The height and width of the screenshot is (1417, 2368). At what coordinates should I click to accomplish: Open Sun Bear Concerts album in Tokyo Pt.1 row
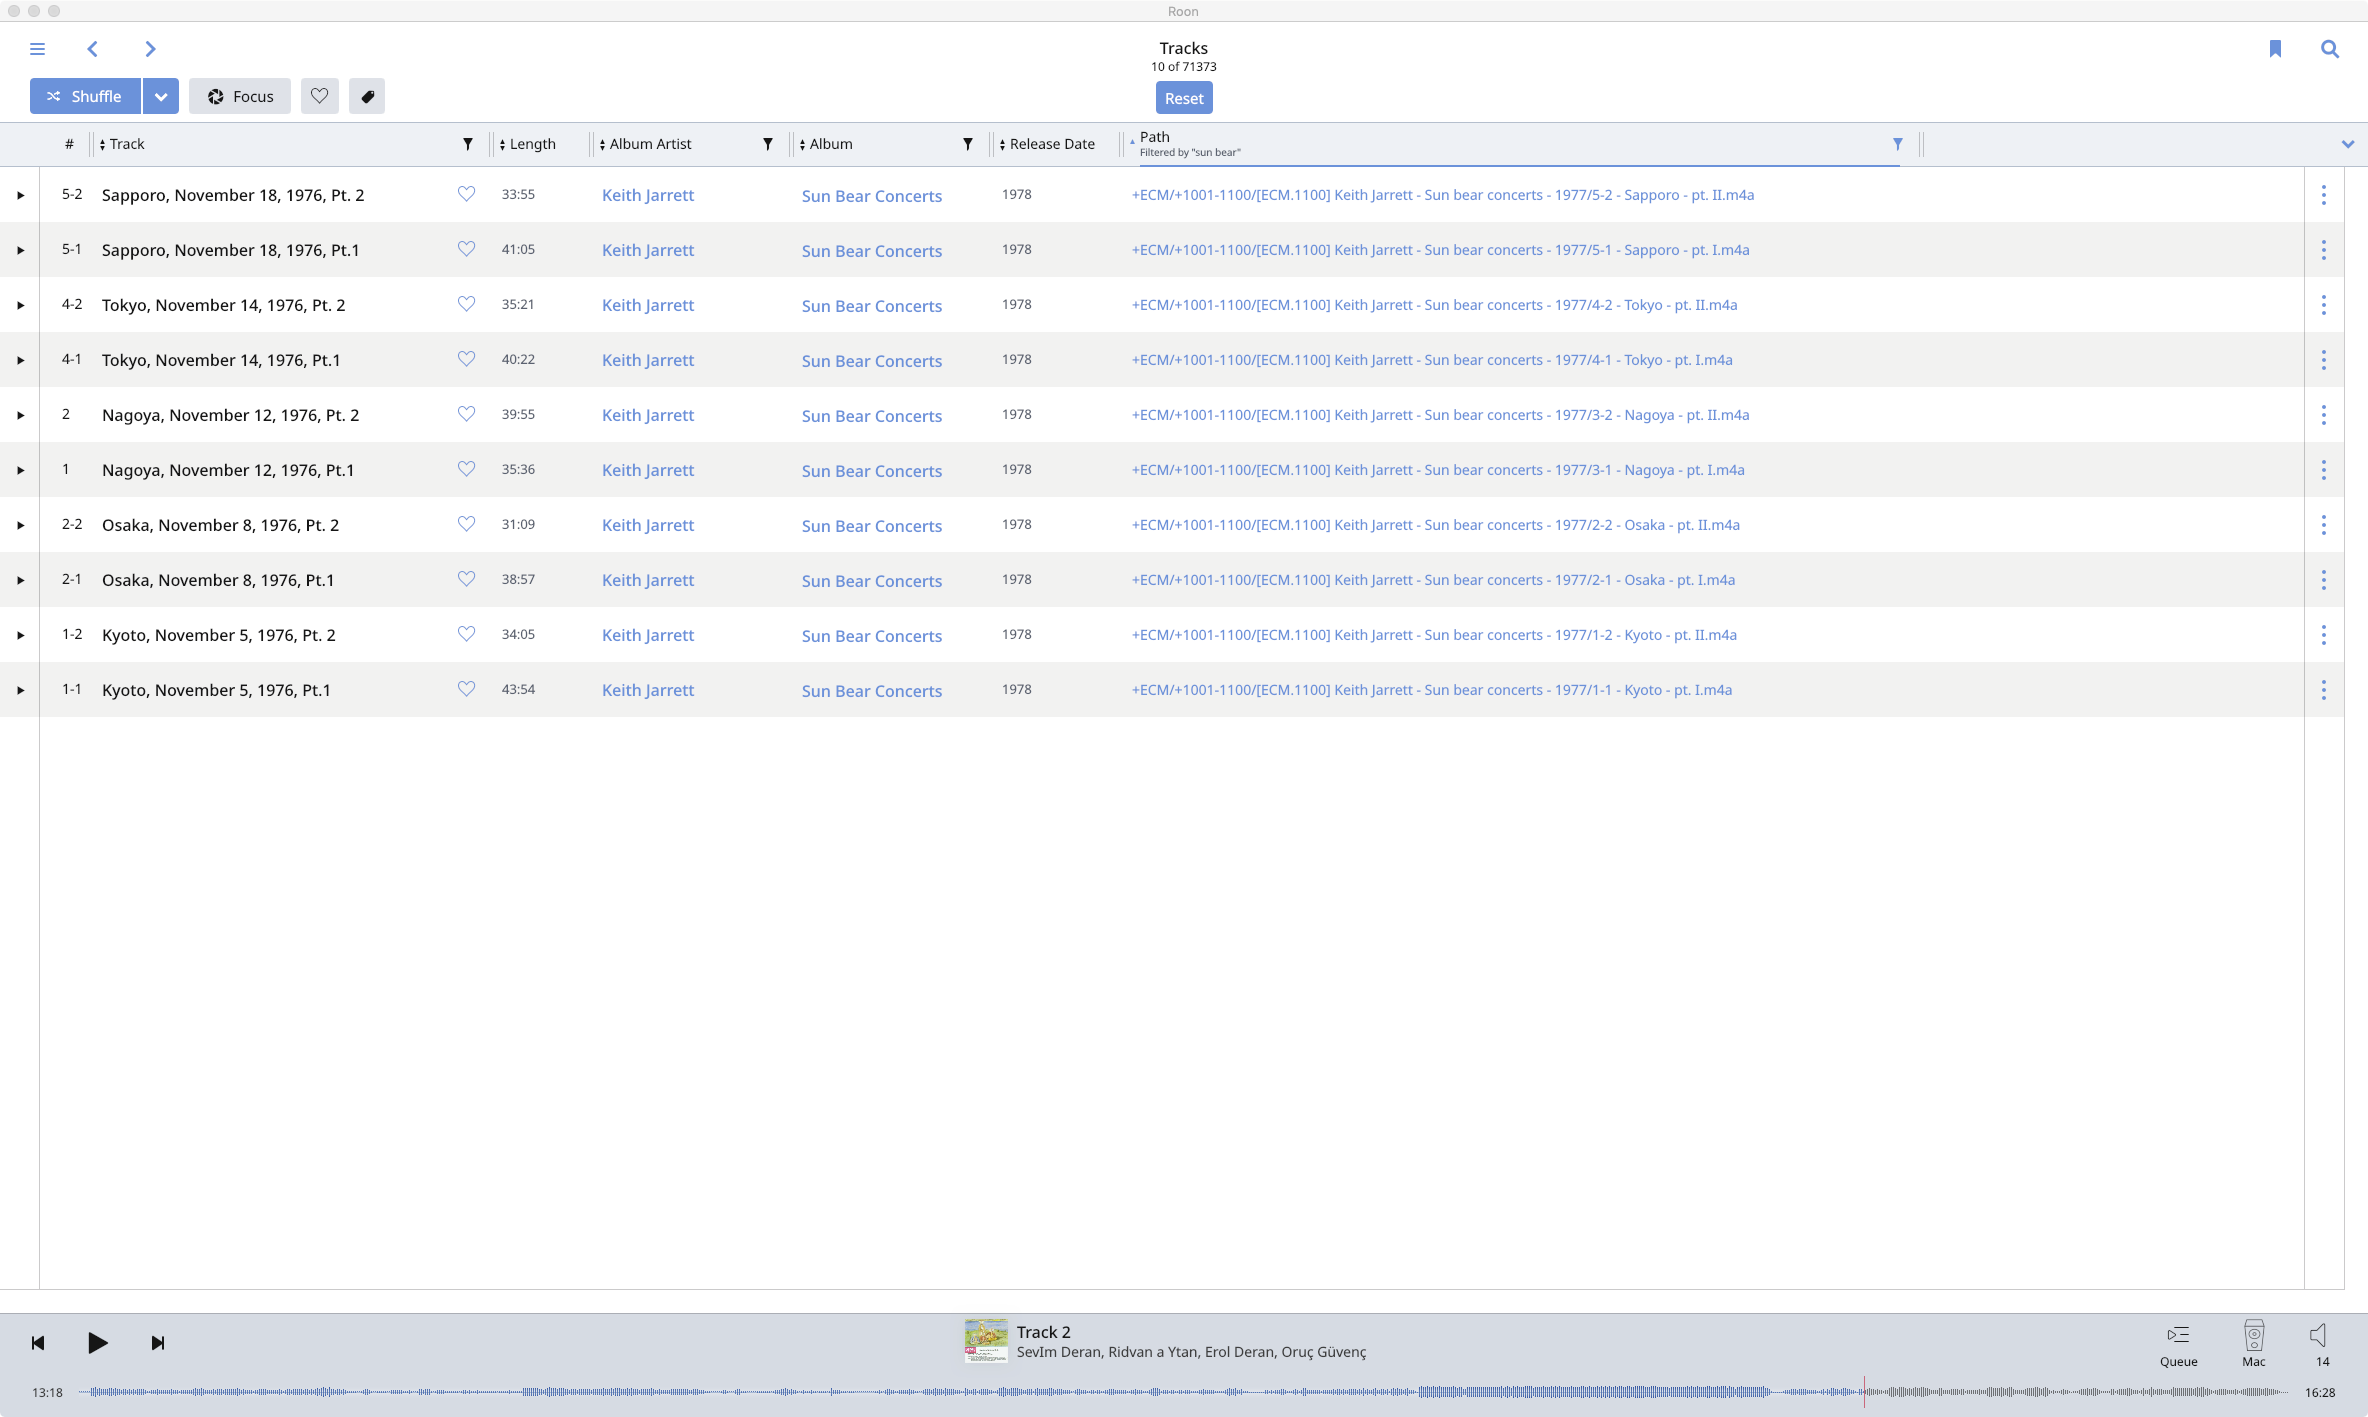(x=872, y=361)
